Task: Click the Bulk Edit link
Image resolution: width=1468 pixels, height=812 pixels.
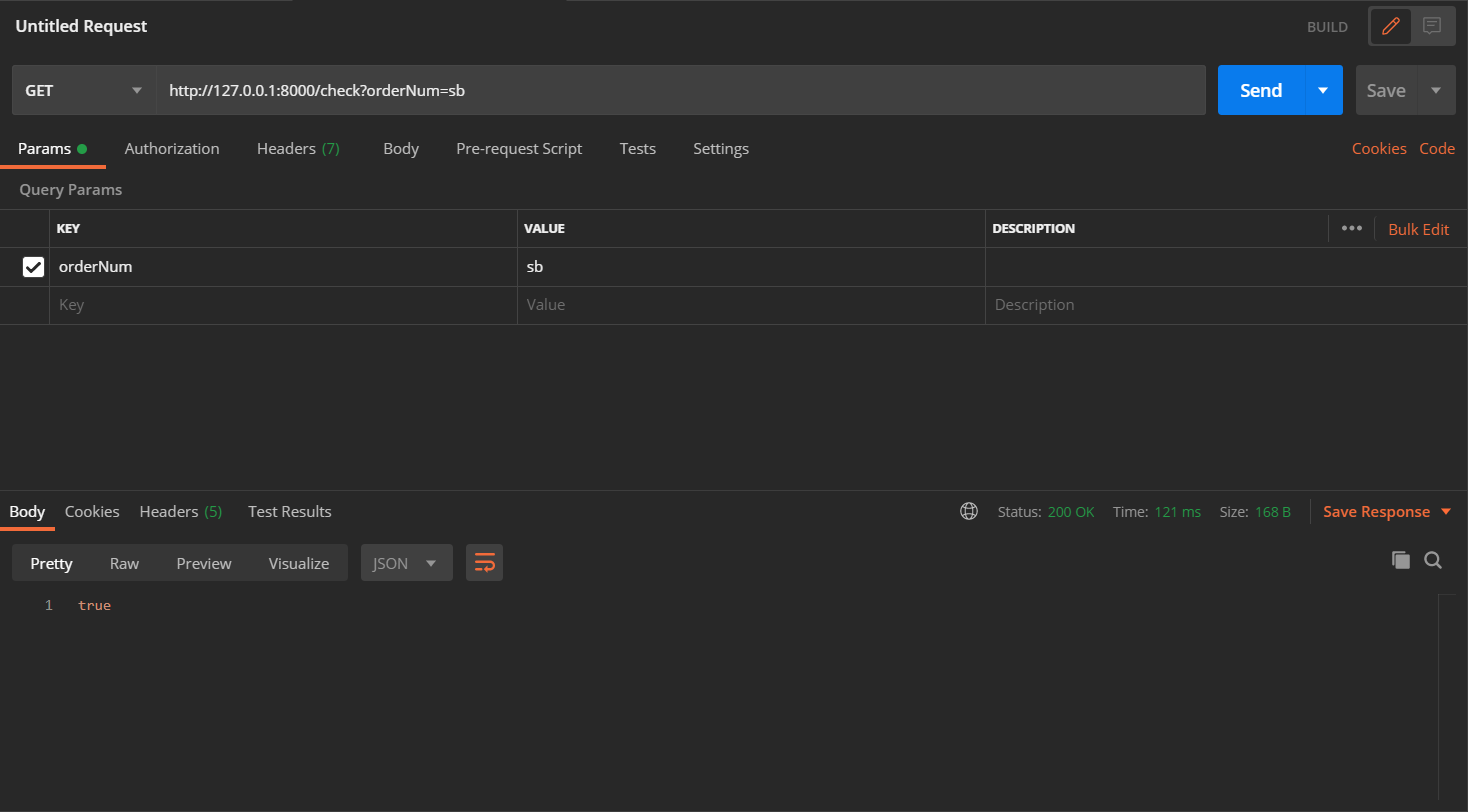Action: (x=1418, y=229)
